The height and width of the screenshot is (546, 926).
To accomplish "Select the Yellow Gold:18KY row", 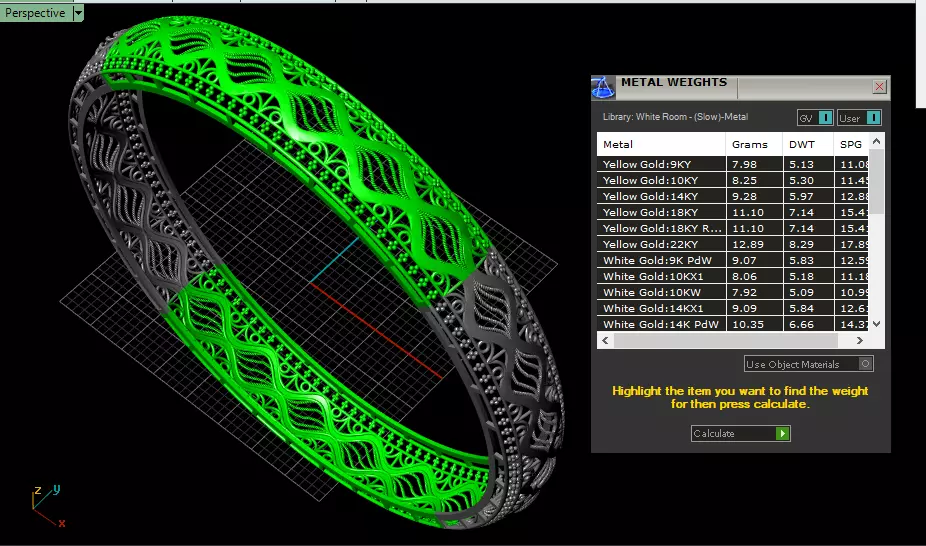I will click(x=732, y=212).
